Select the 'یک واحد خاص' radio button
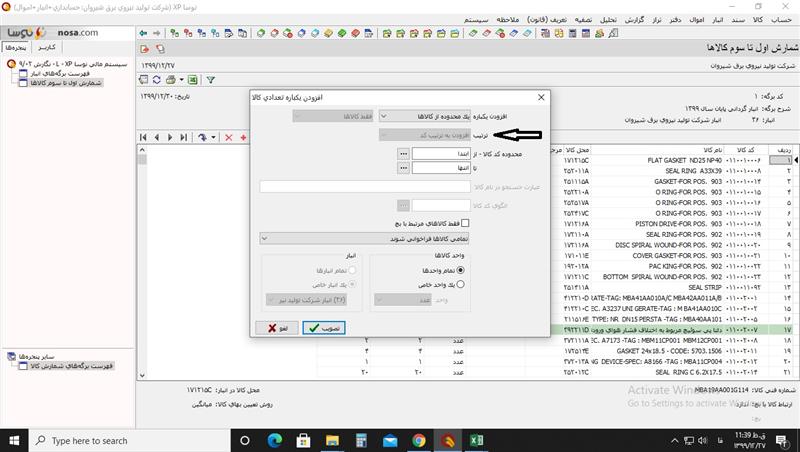The height and width of the screenshot is (452, 800). (460, 284)
